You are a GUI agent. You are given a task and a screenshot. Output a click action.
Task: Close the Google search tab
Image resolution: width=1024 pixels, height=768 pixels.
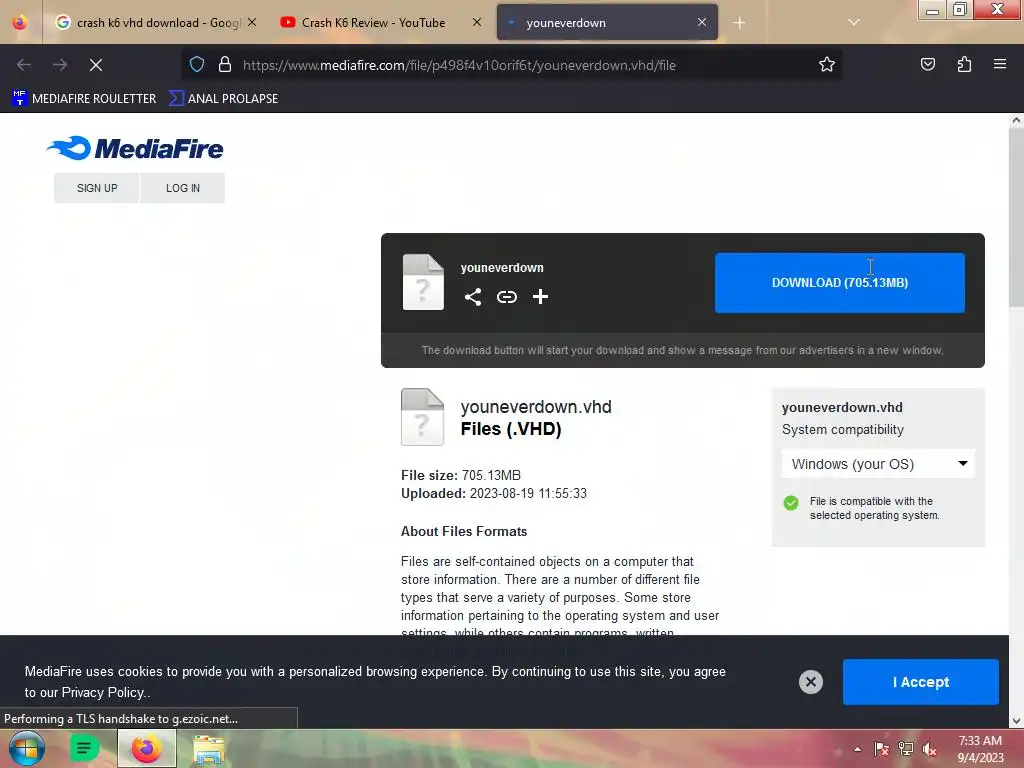pos(252,22)
